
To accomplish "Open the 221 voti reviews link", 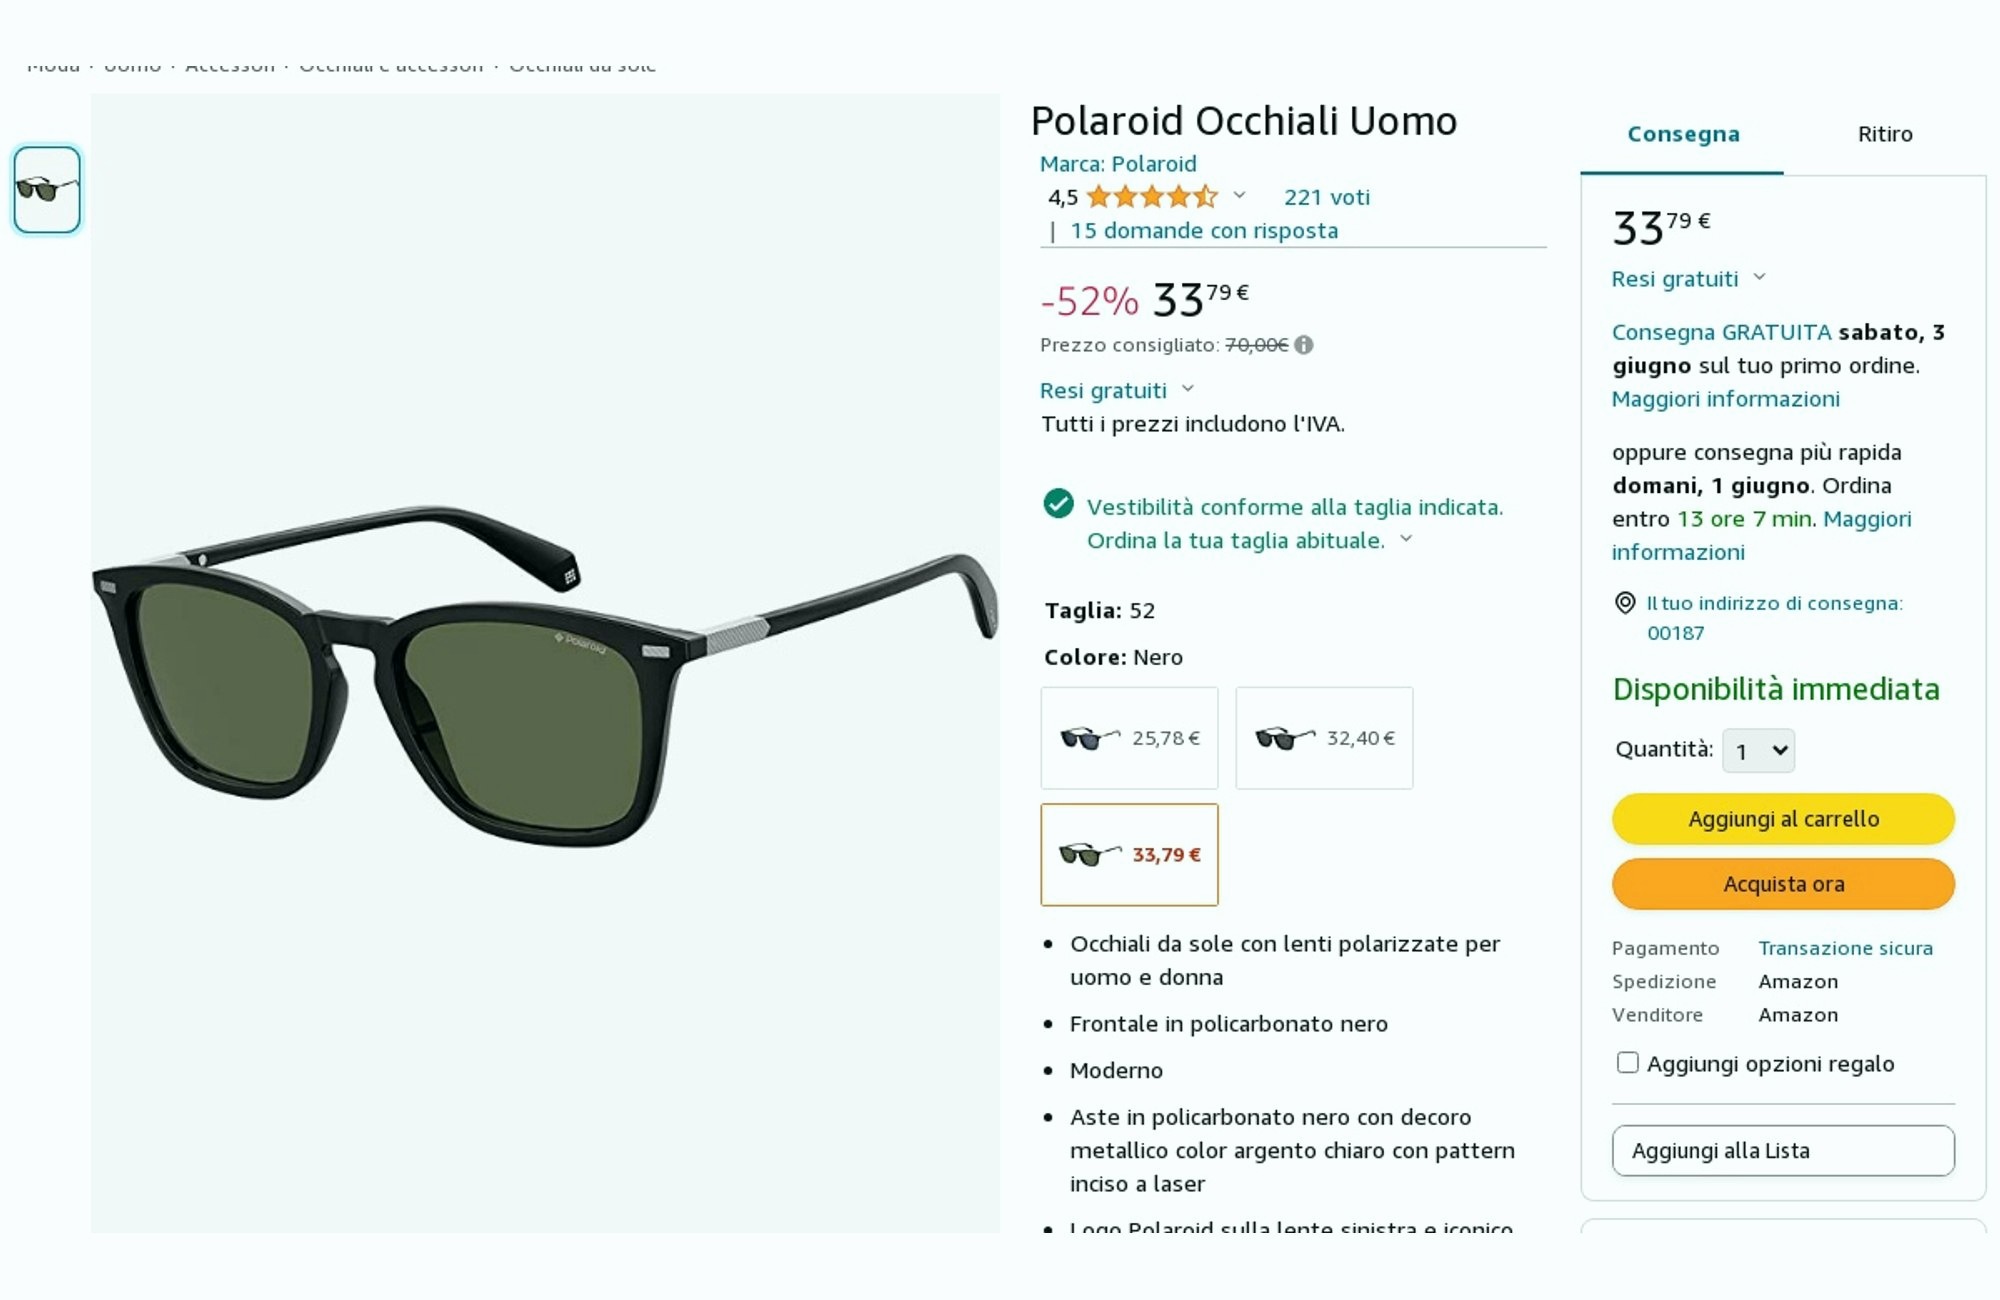I will [x=1326, y=197].
